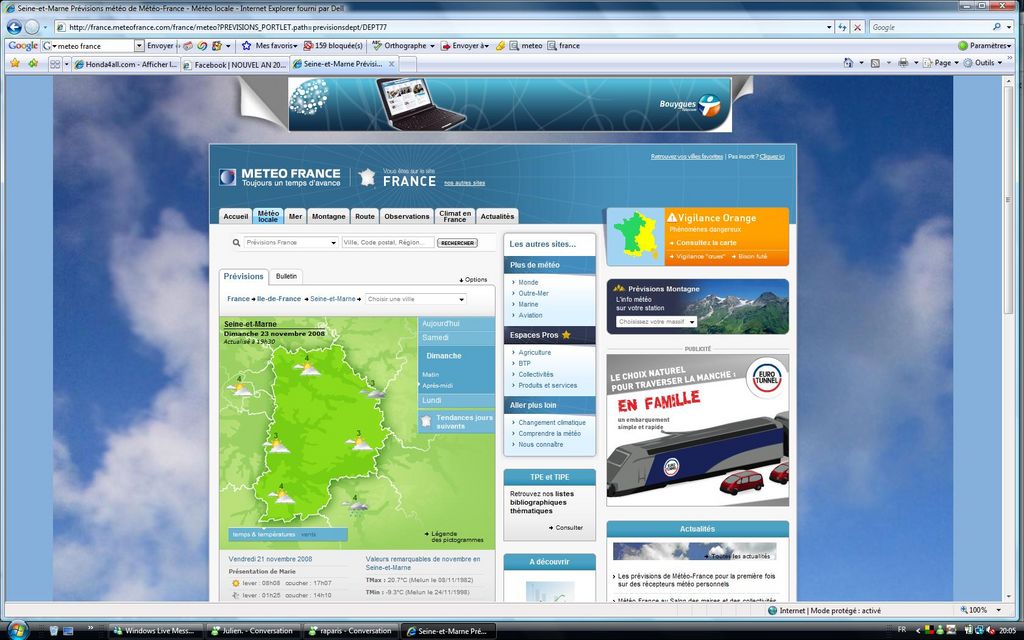
Task: Open the zoom level 100% control
Action: click(985, 610)
